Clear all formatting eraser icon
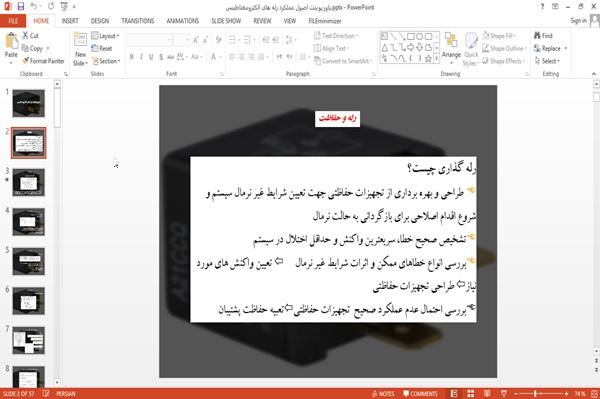Image resolution: width=600 pixels, height=399 pixels. pos(218,40)
